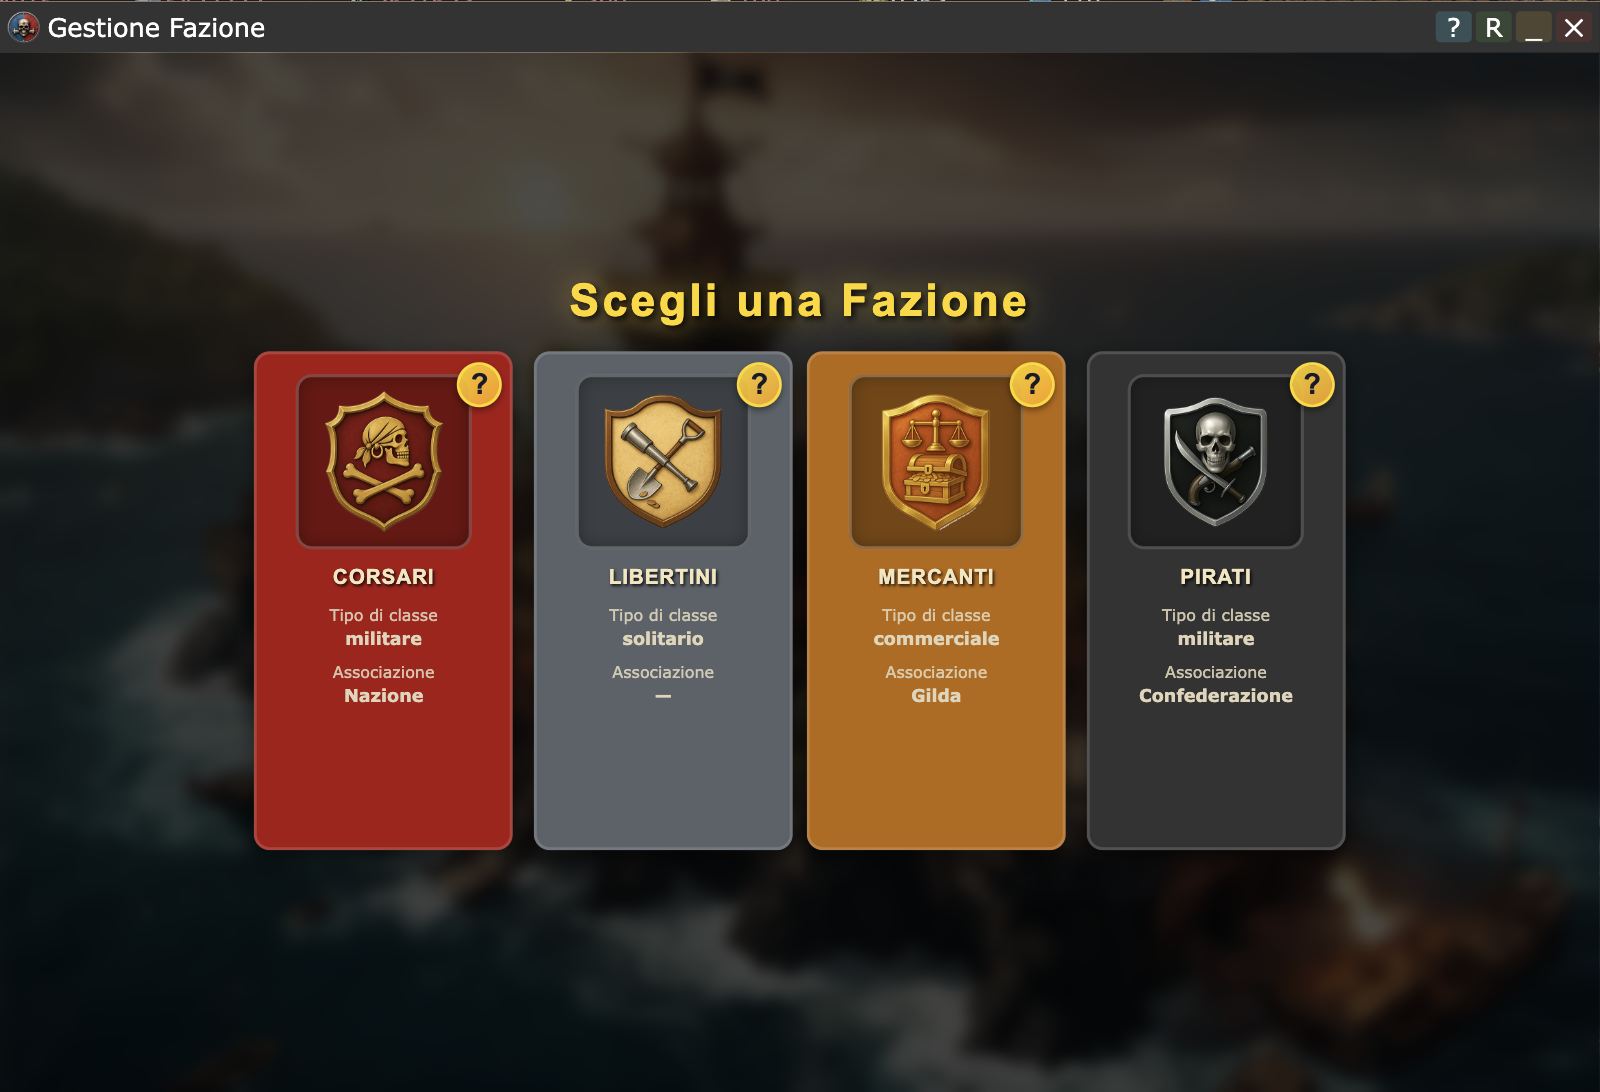Image resolution: width=1600 pixels, height=1092 pixels.
Task: Open the help question mark on Pirati card
Action: (x=1312, y=385)
